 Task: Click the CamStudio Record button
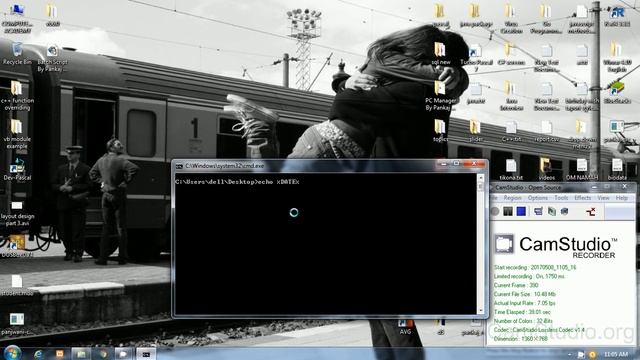point(495,211)
